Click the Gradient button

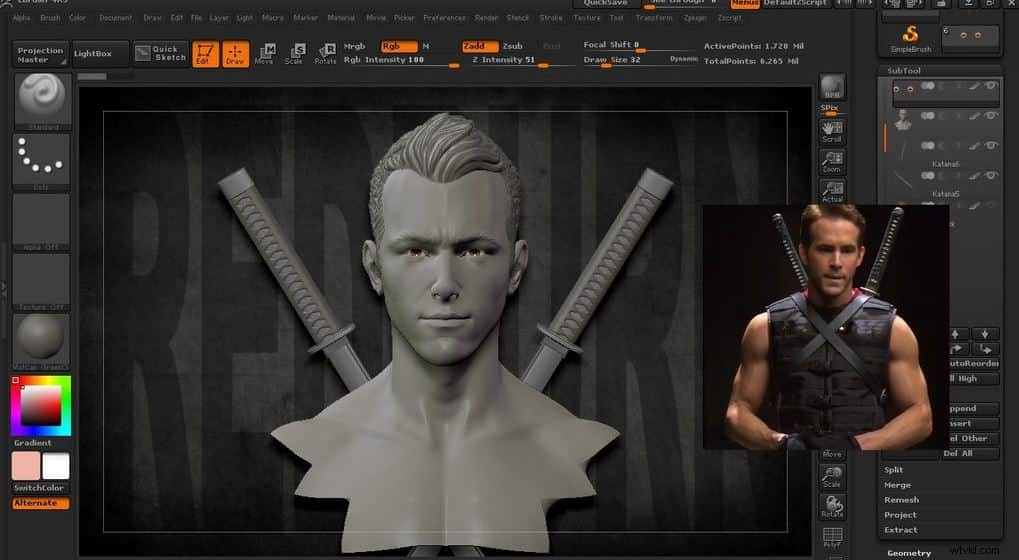point(33,442)
